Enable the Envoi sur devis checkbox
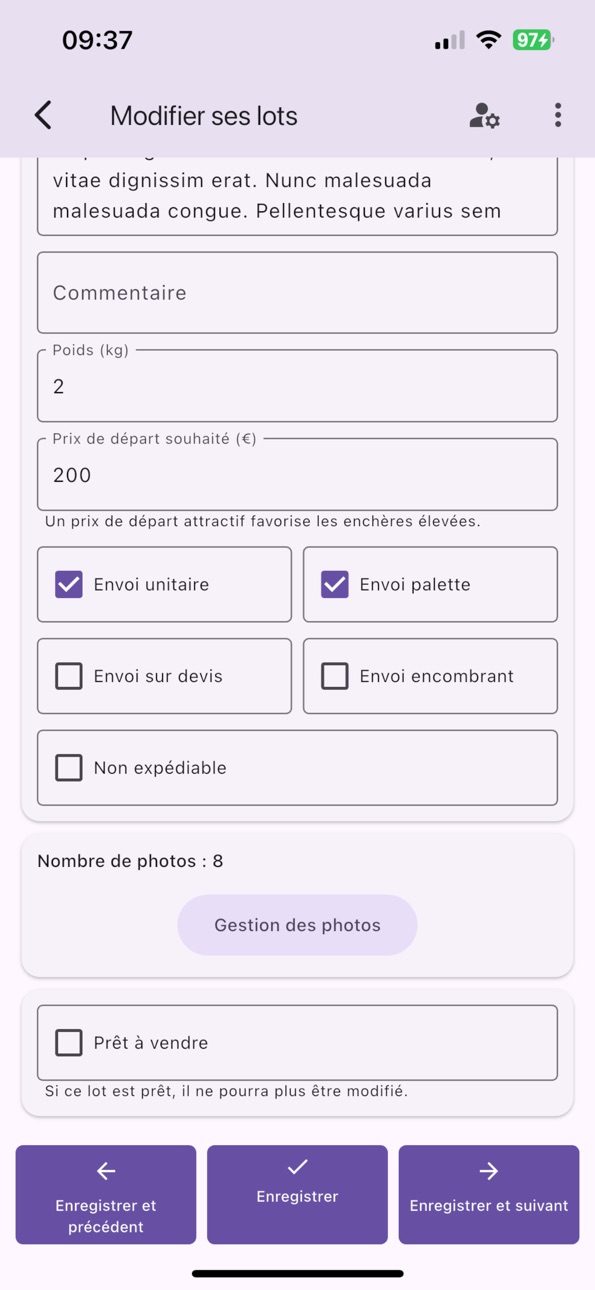595x1290 pixels. point(69,676)
